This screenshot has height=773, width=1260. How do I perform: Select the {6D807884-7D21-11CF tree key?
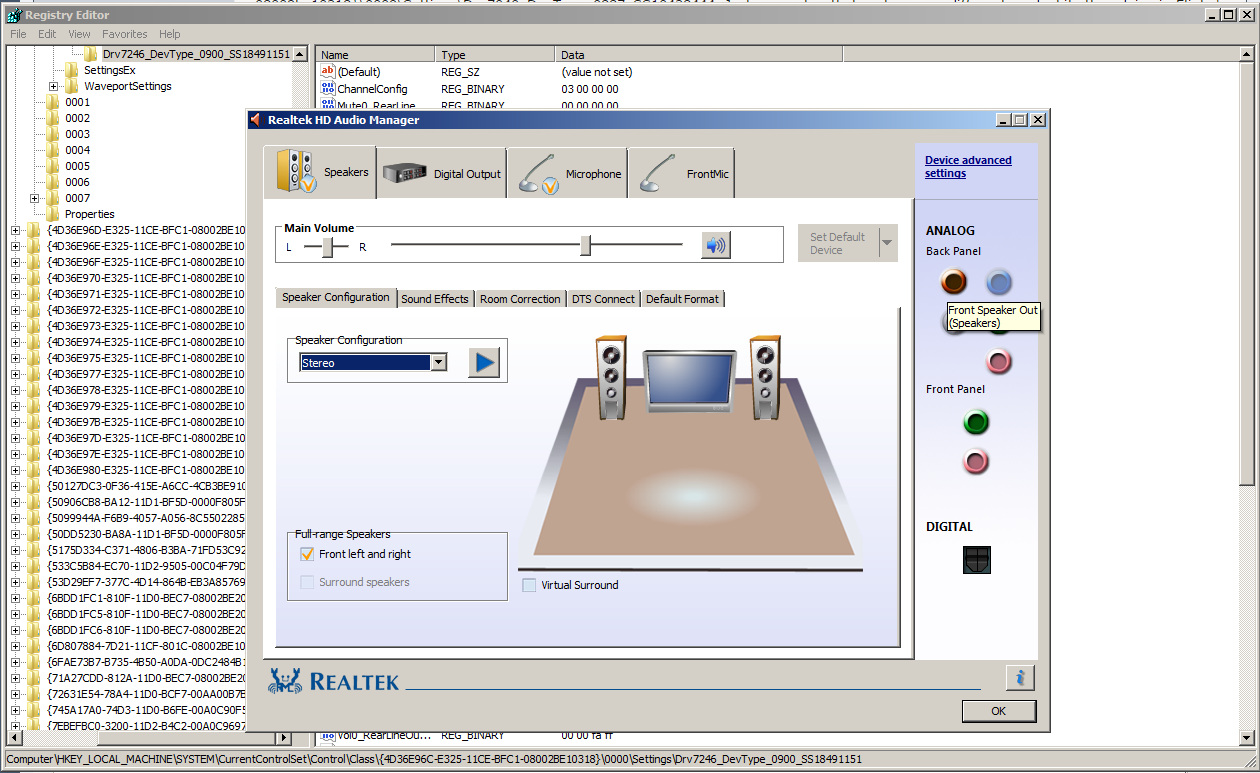coord(145,646)
